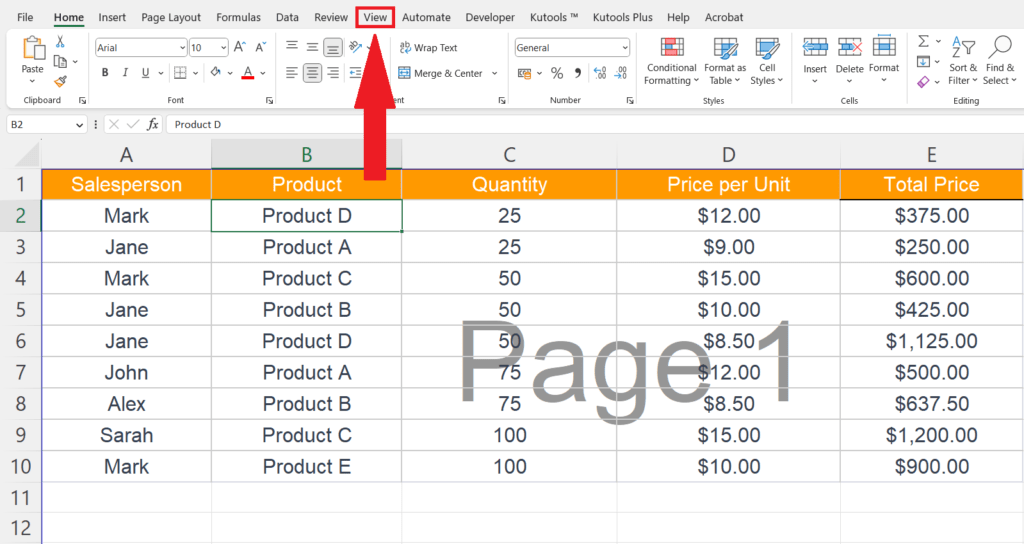Screen dimensions: 1024x544
Task: Apply the red Font Color swatch
Action: (248, 73)
